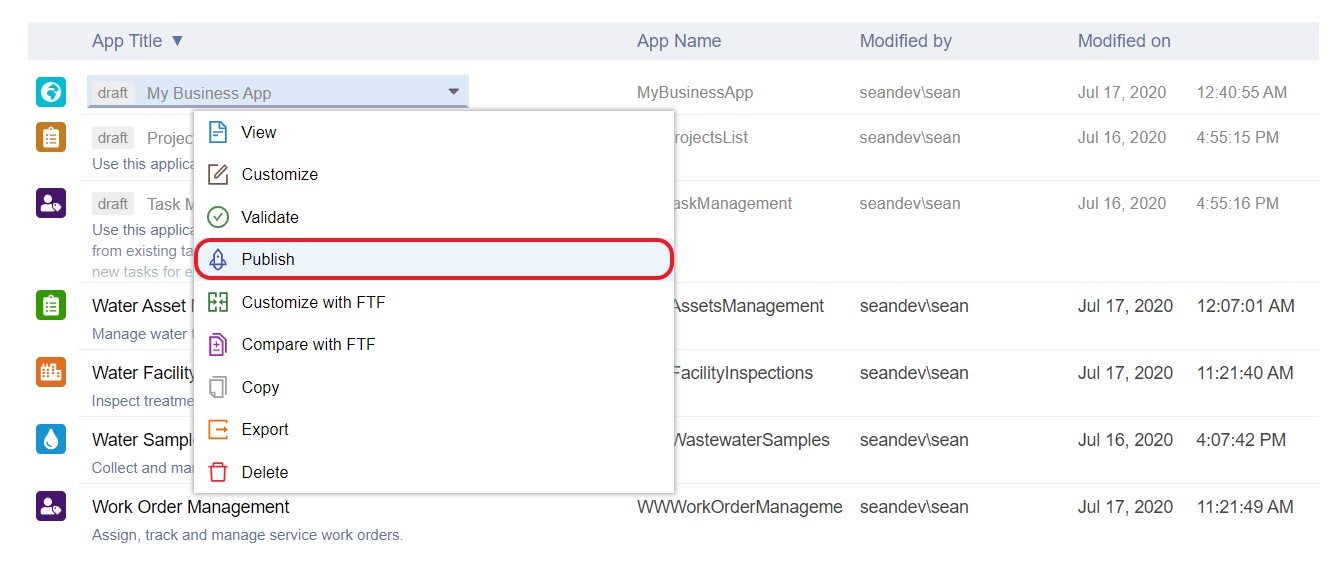The height and width of the screenshot is (574, 1332).
Task: Choose Publish from the context menu
Action: click(268, 259)
